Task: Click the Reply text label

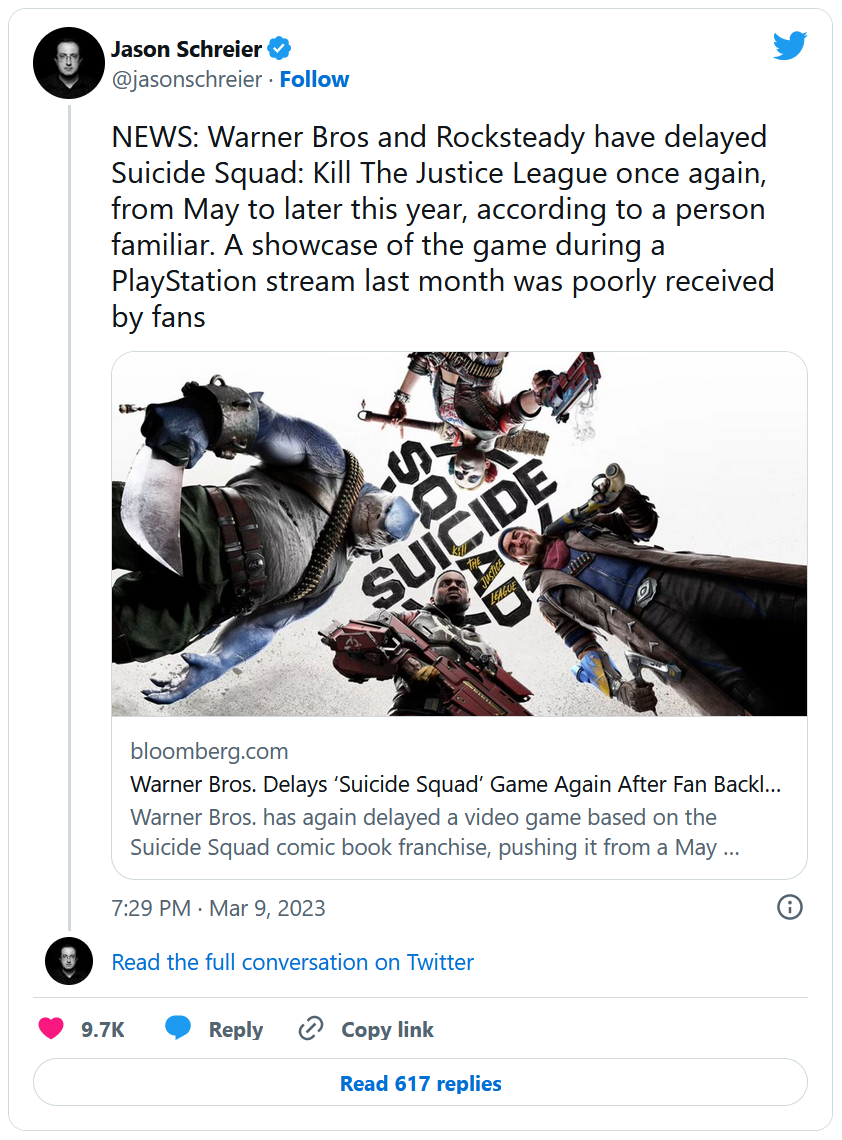Action: (236, 1030)
